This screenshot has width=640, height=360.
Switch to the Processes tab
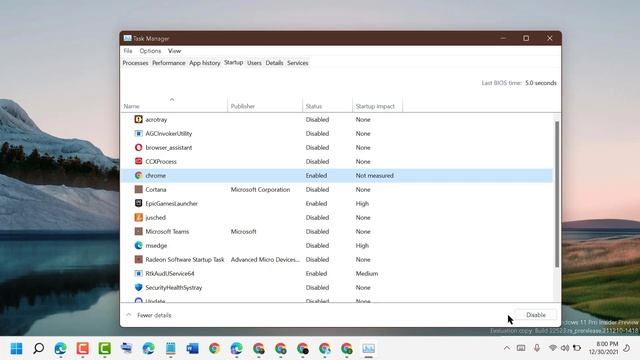pyautogui.click(x=135, y=63)
